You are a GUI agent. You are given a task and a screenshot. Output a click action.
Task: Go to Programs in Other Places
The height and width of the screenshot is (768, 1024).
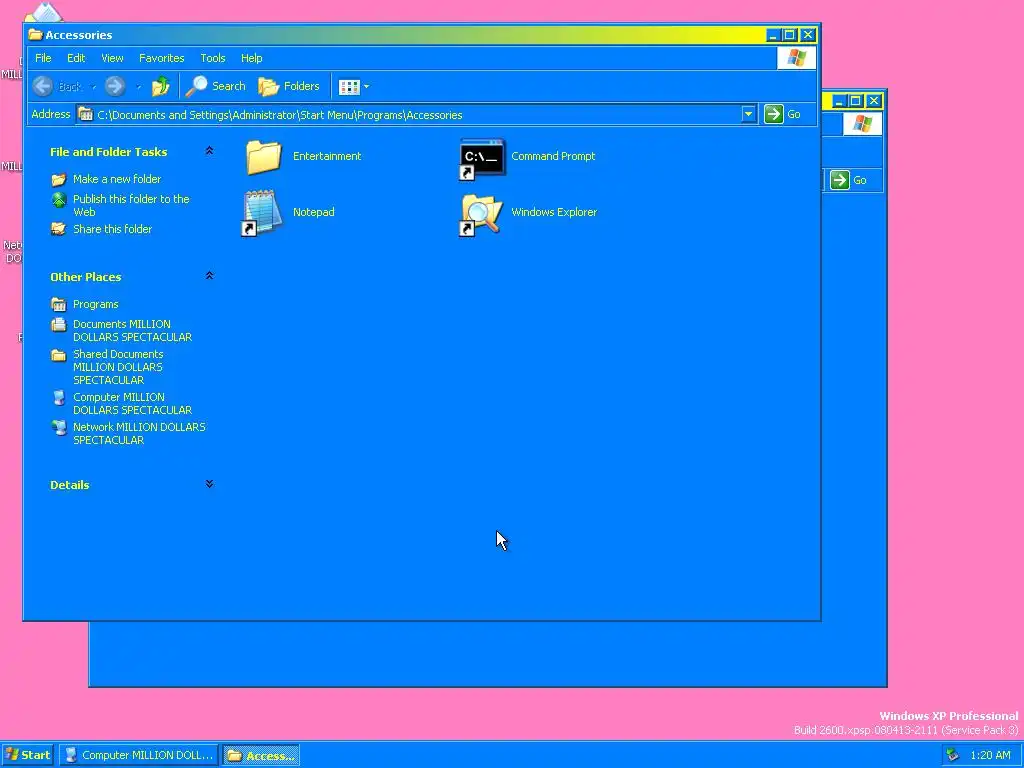(95, 304)
